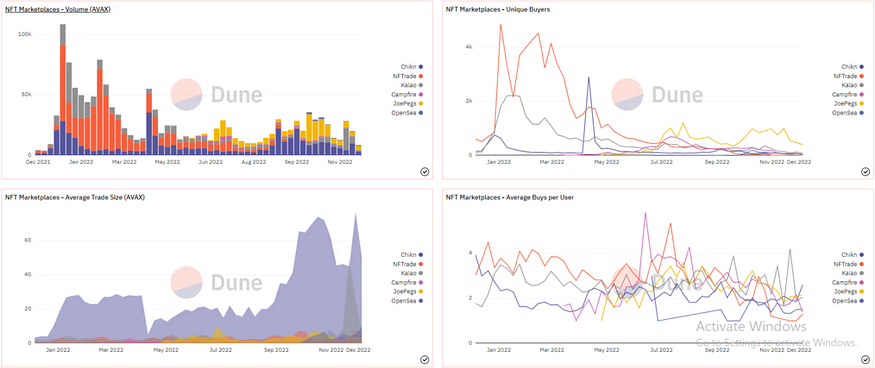The image size is (875, 368).
Task: Toggle Chikn in Average Buys per User legend
Action: (x=853, y=254)
